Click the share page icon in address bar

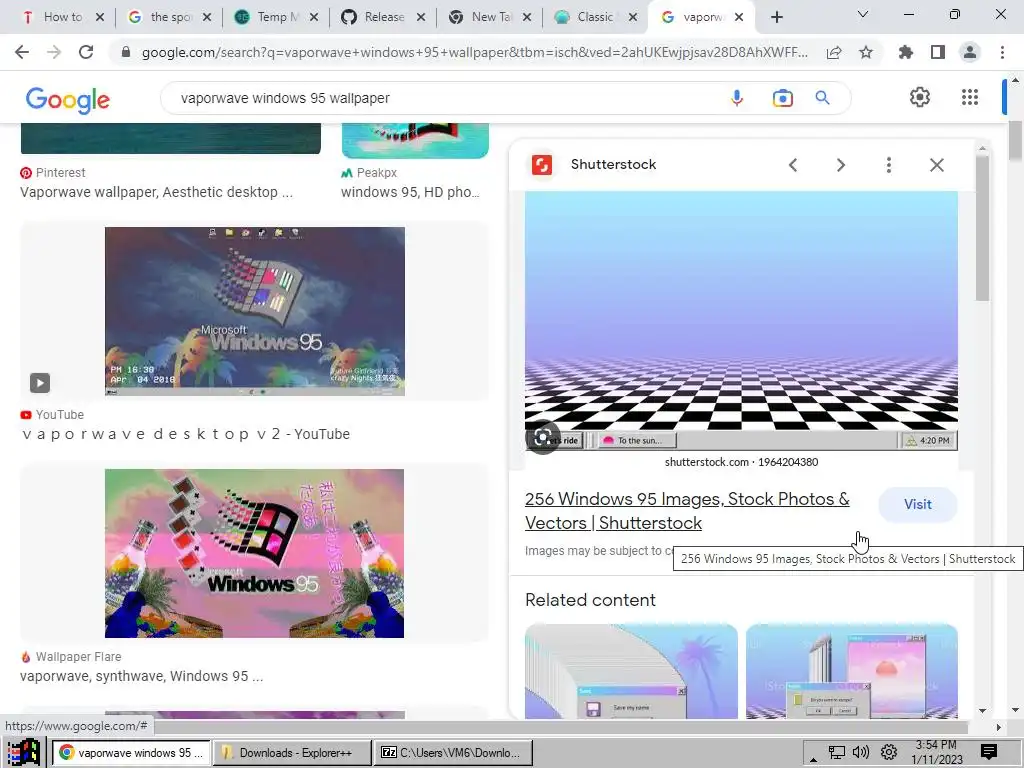click(x=834, y=52)
